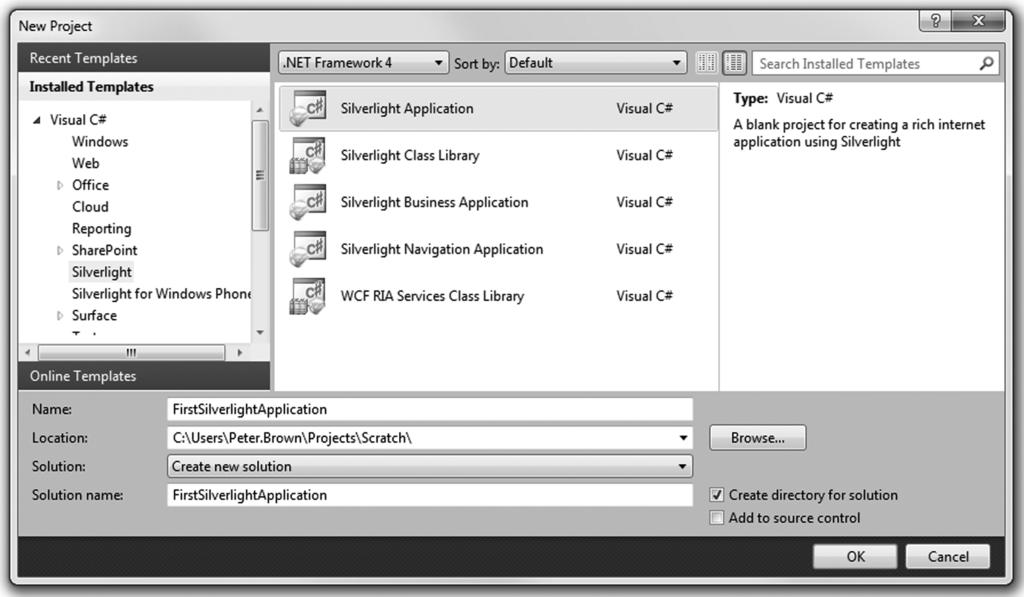Select the 'Silverlight Application' template name

click(407, 108)
